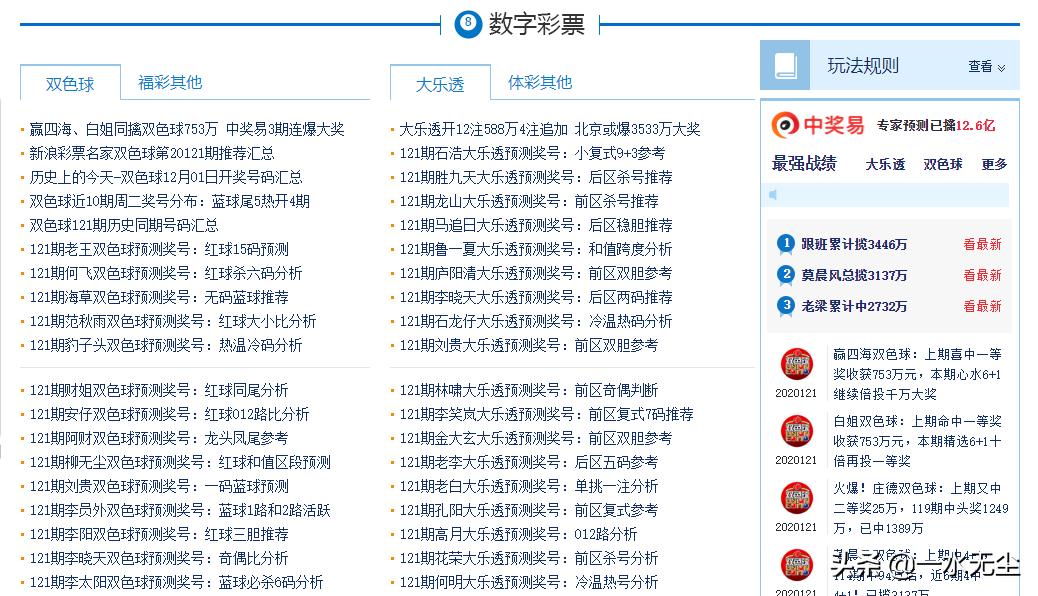Screen dimensions: 1038x596
Task: Select the 大乐透 tab above the middle list
Action: click(440, 84)
